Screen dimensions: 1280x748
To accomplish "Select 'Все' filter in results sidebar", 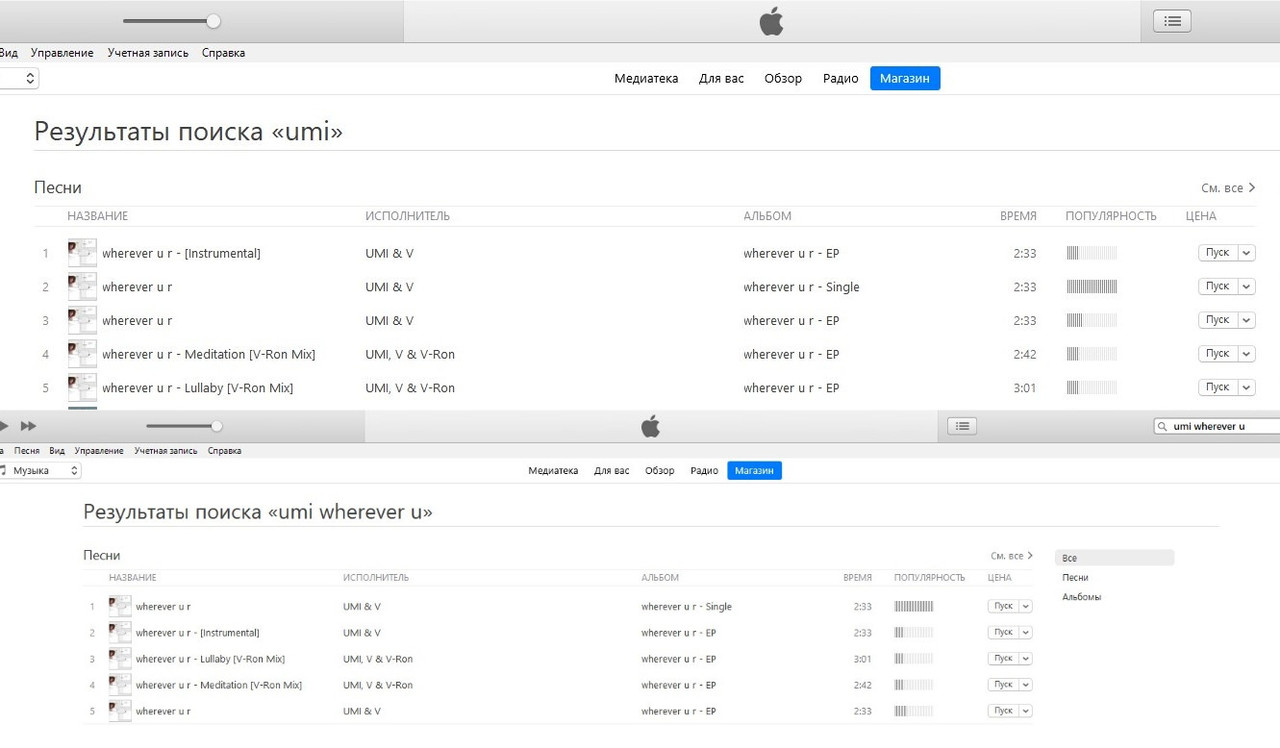I will tap(1114, 558).
